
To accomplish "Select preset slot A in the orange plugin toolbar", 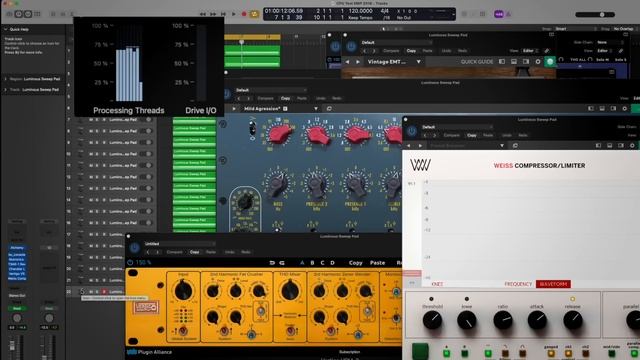I will 302,263.
